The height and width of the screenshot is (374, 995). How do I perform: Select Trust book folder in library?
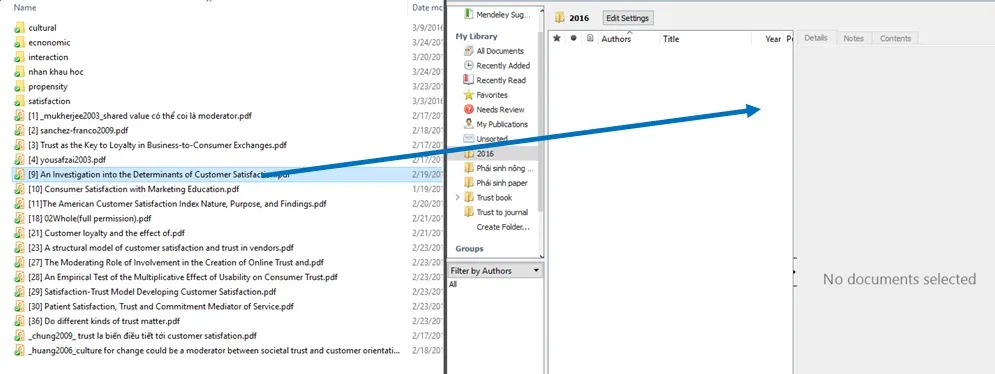494,197
